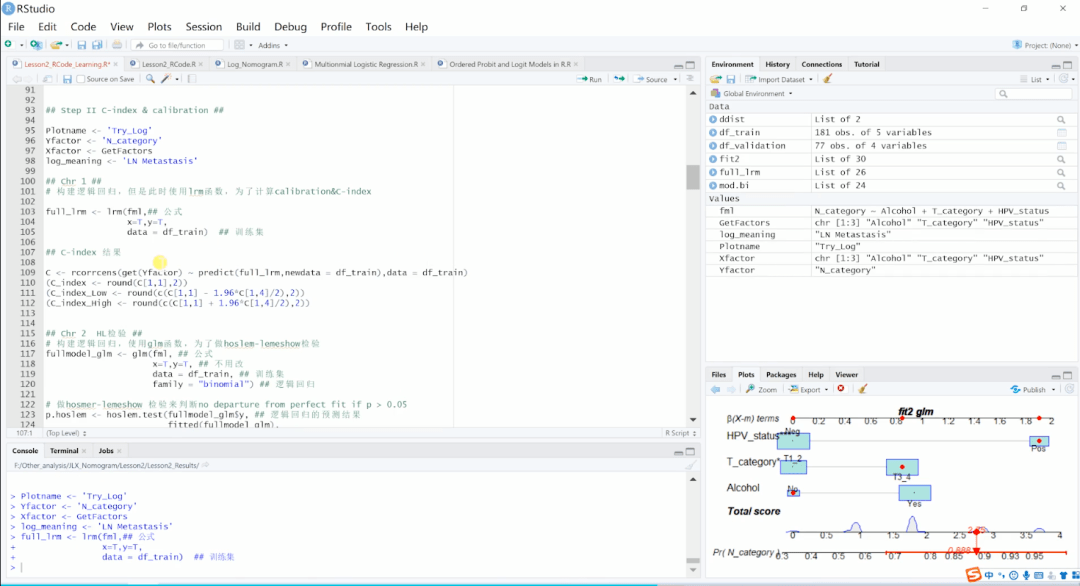Remove the current plot with red X
The width and height of the screenshot is (1080, 586).
[x=841, y=389]
